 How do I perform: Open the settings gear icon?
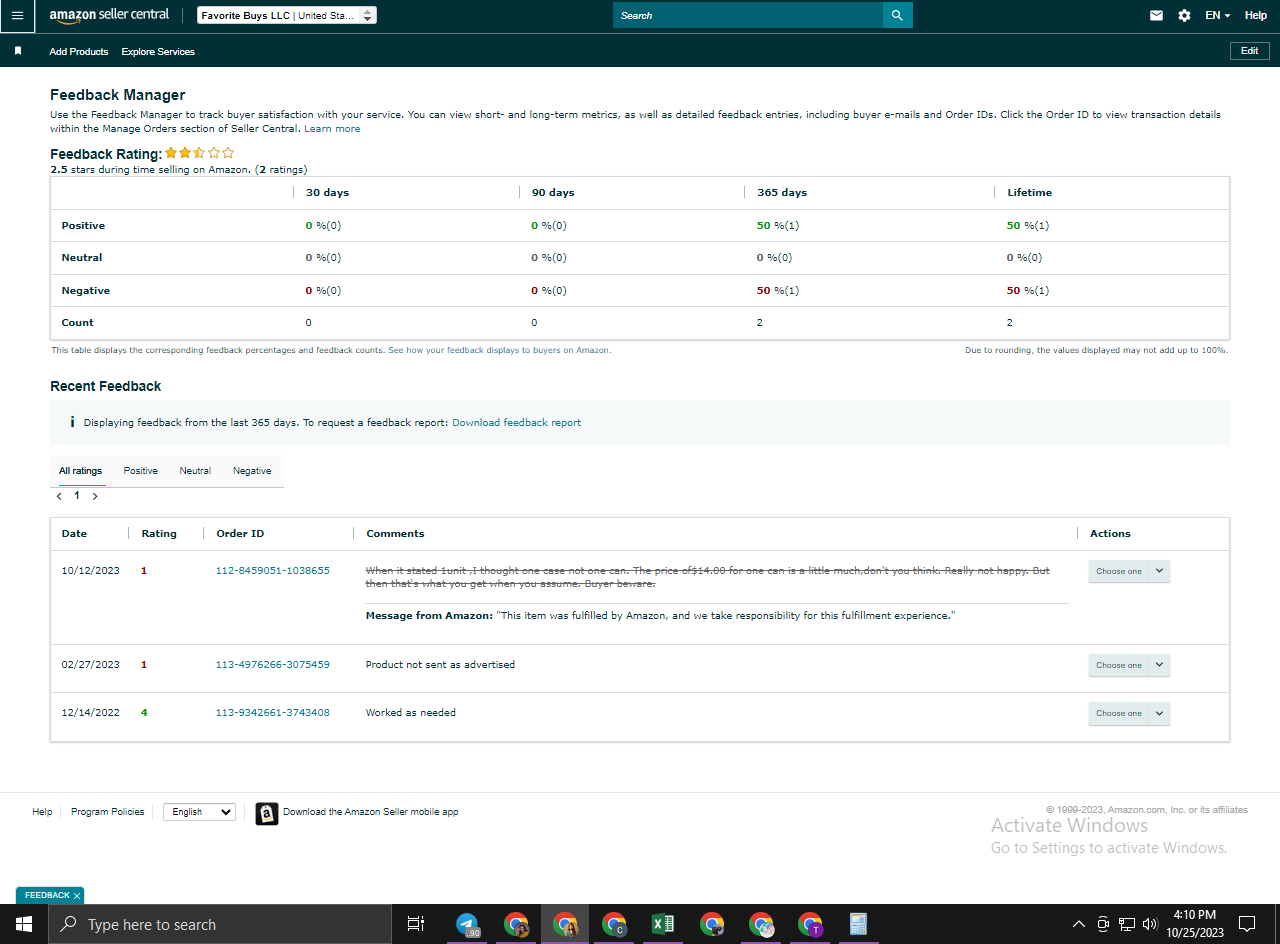pos(1184,15)
